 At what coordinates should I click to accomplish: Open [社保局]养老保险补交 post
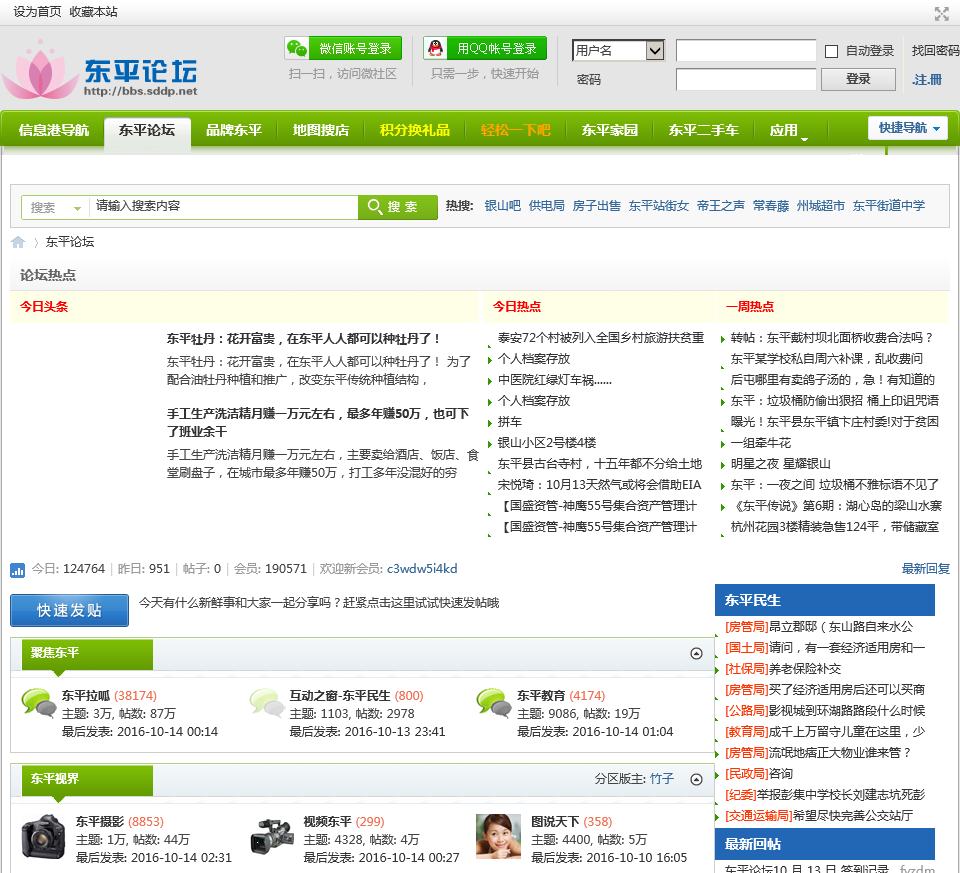point(783,669)
